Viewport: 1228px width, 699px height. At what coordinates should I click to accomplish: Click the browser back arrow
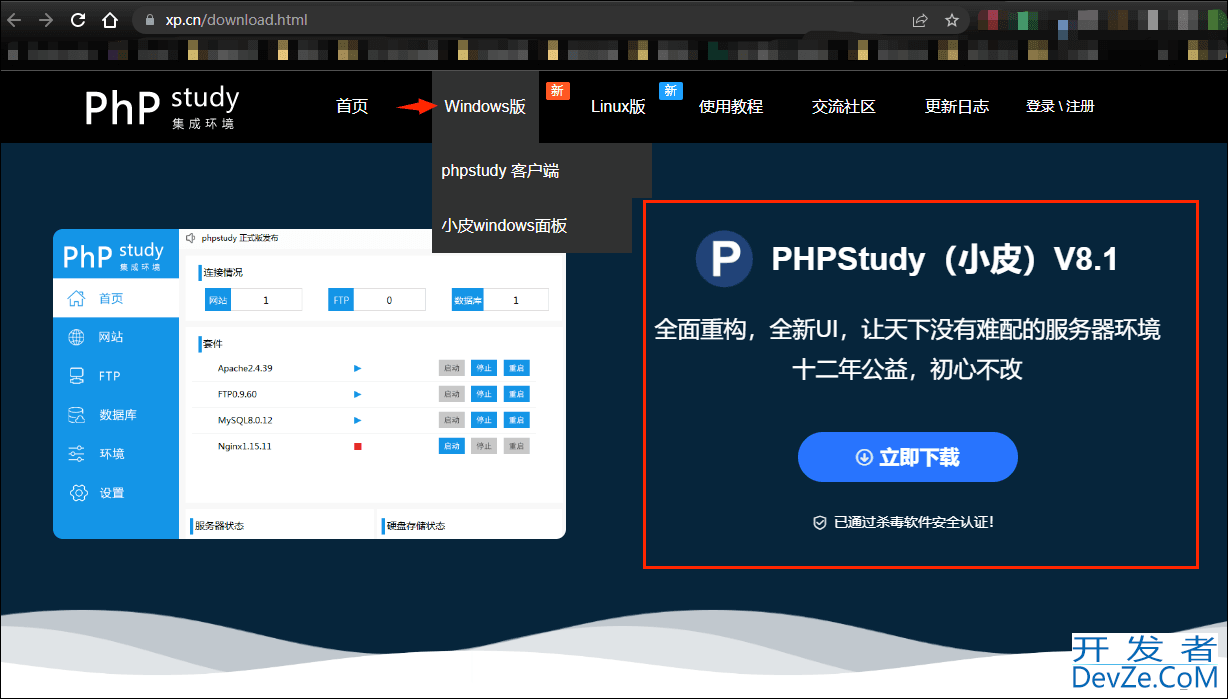(14, 20)
